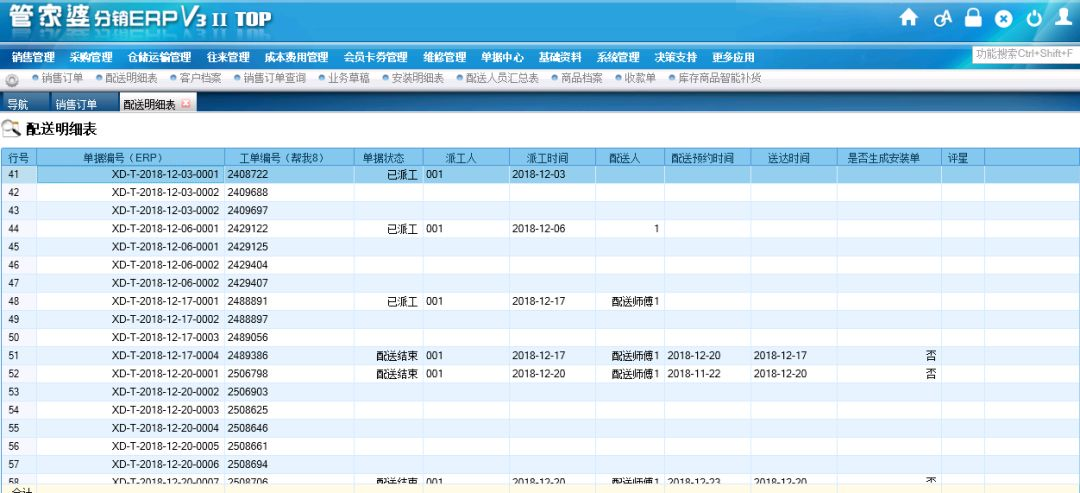This screenshot has height=493, width=1080.
Task: Open the user profile icon
Action: [1064, 17]
